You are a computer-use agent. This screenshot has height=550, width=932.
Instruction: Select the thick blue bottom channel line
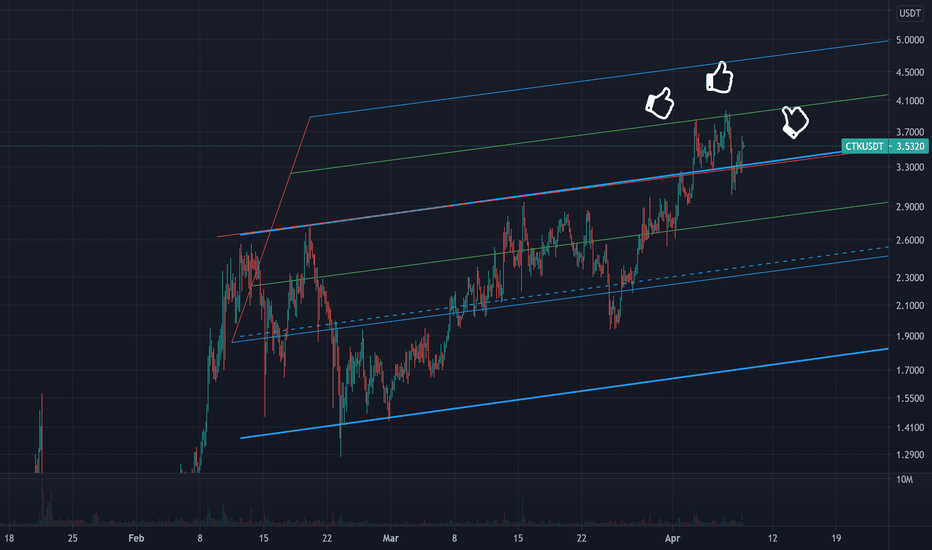pos(565,394)
